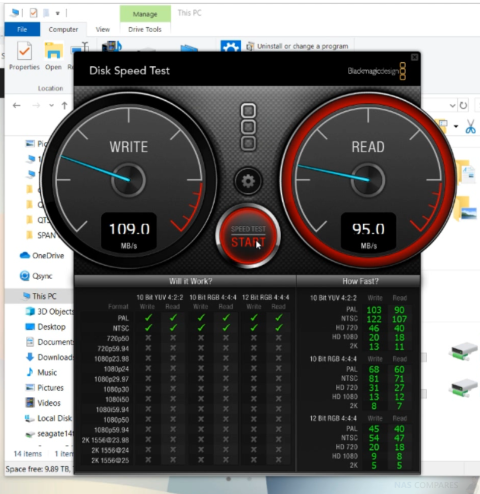The width and height of the screenshot is (480, 494).
Task: Click the Will it Work? header
Action: point(191,281)
